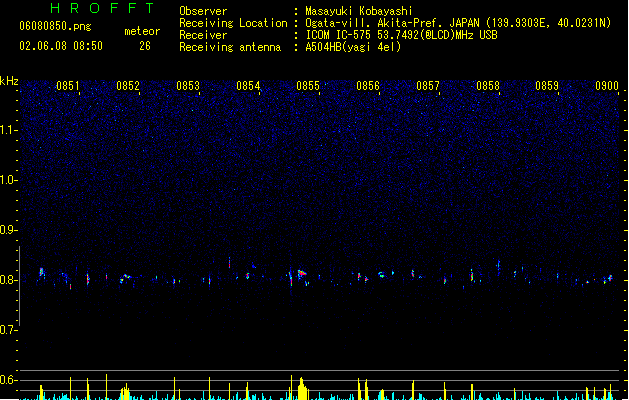Click the HROFFT title text
The height and width of the screenshot is (400, 629).
[102, 8]
